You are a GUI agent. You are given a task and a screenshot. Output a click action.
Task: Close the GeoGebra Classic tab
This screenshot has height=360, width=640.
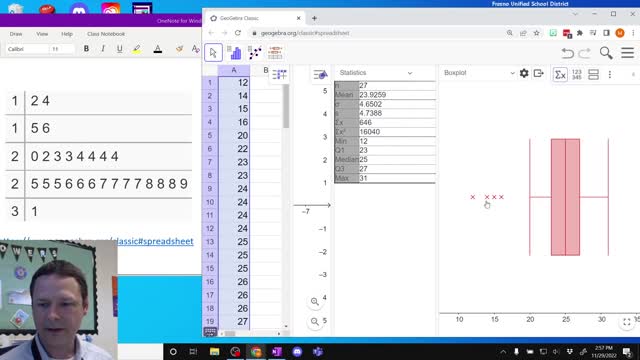click(298, 18)
